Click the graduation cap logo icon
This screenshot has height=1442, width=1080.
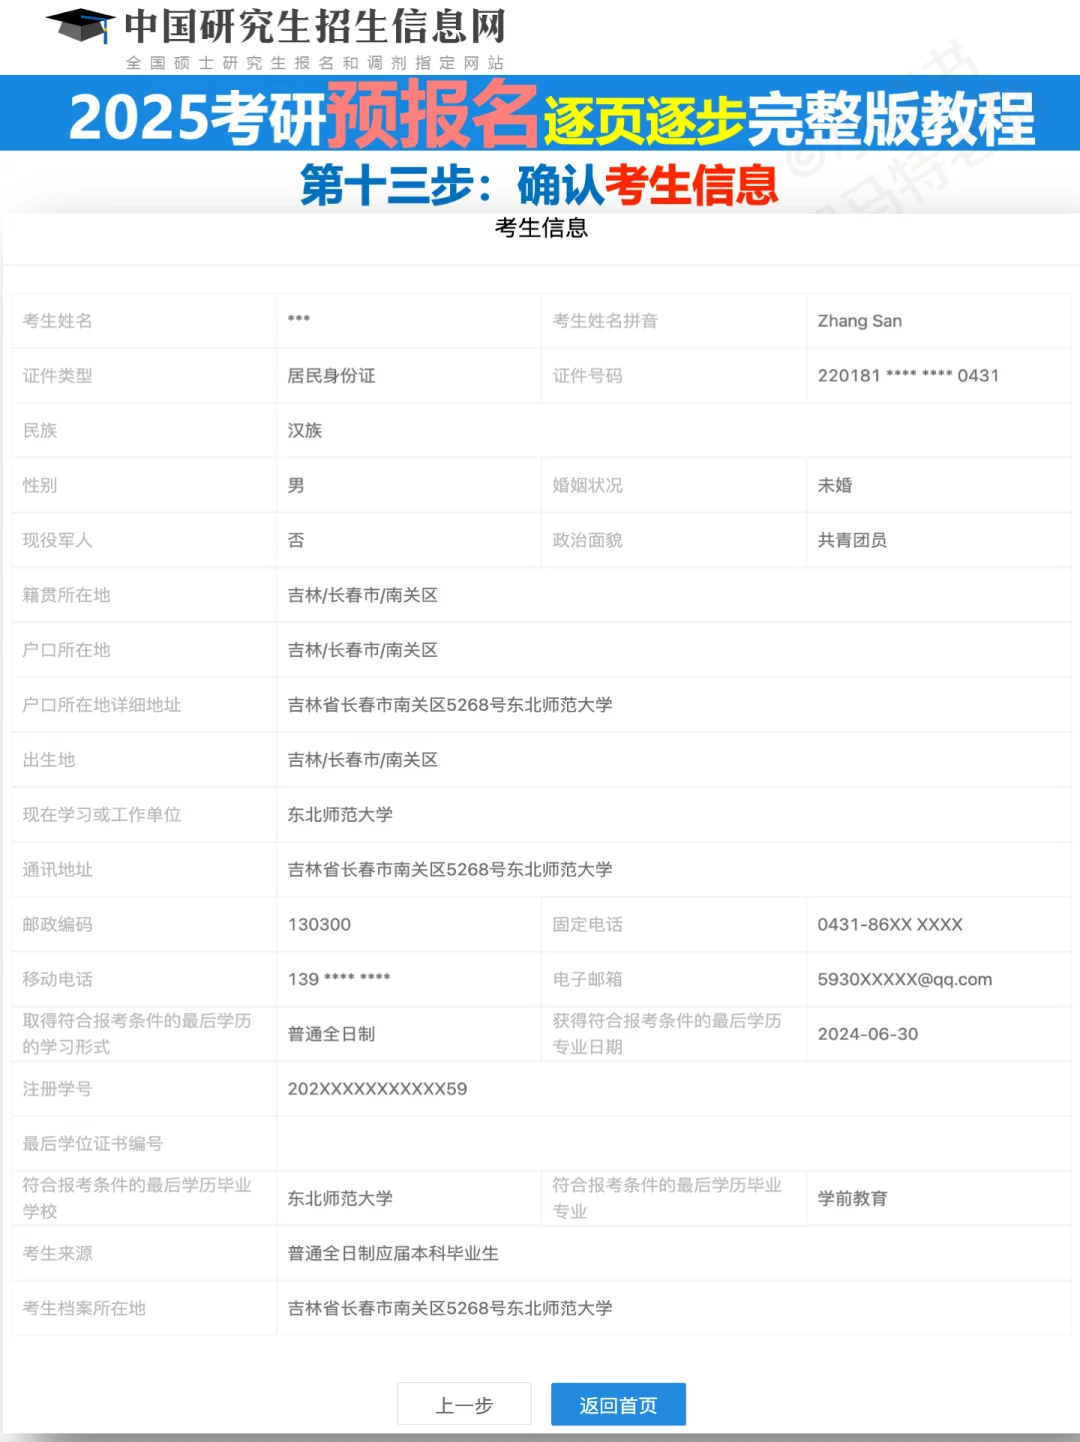click(x=81, y=26)
